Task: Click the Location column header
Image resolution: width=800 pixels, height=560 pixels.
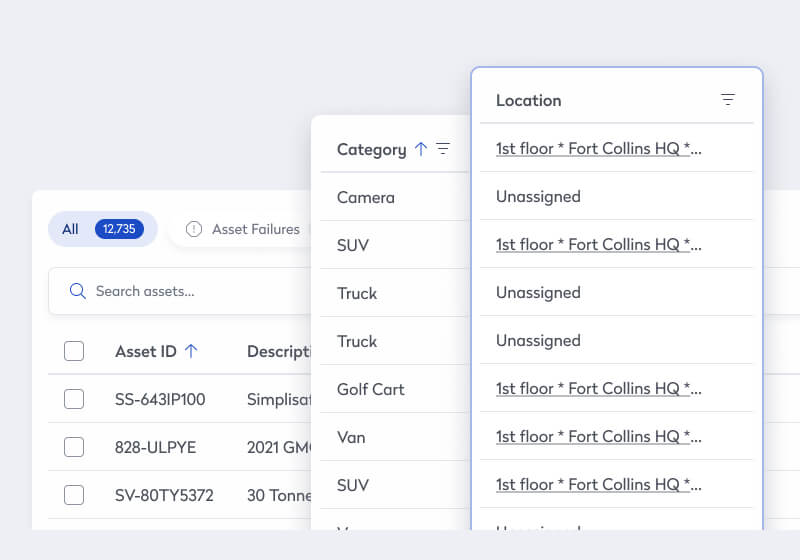Action: point(529,100)
